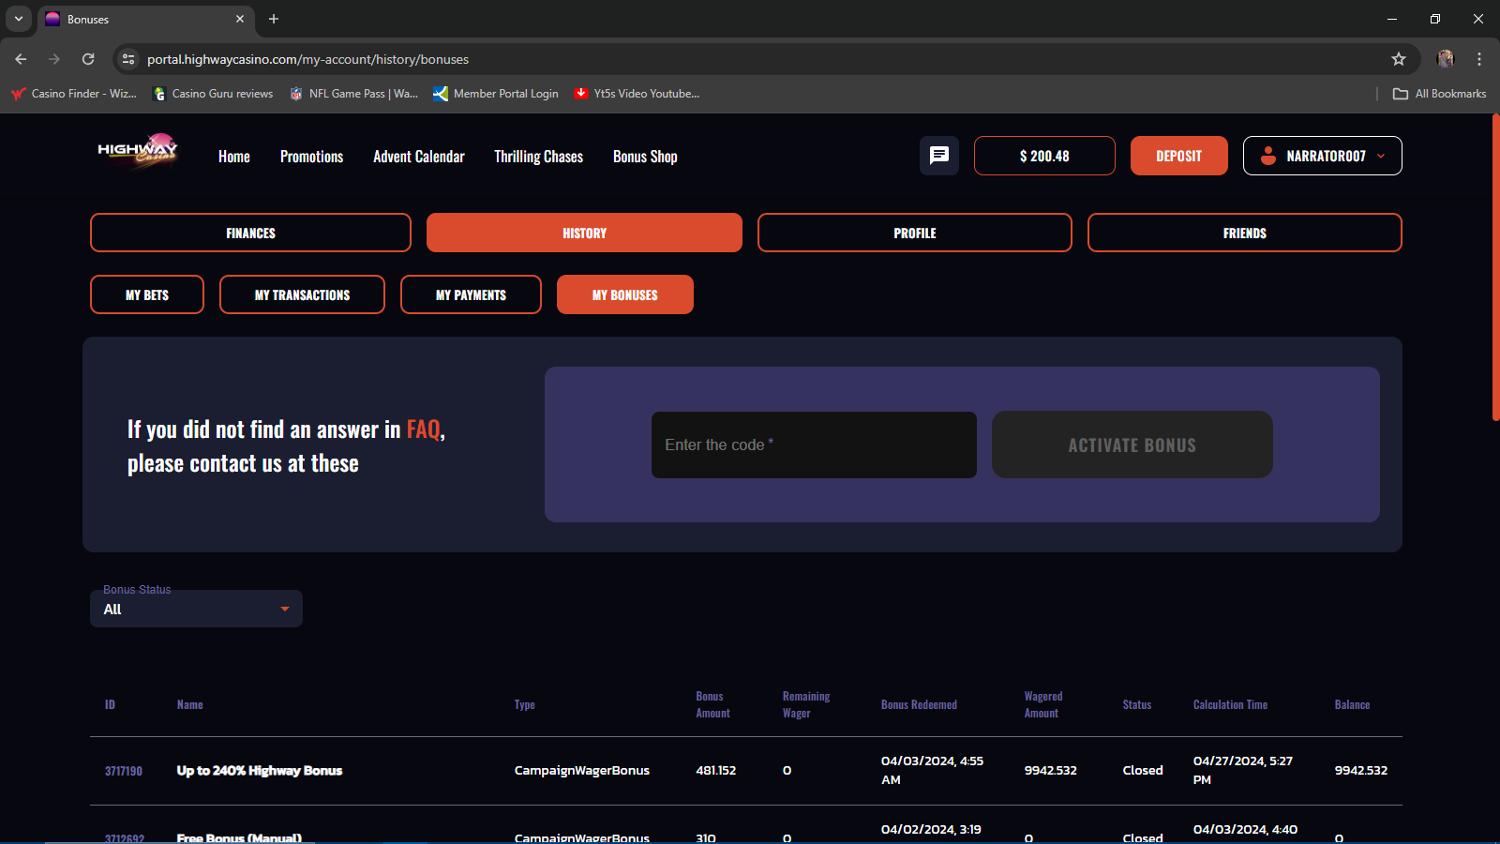The height and width of the screenshot is (844, 1500).
Task: Open NARRATOR007 account menu
Action: point(1321,156)
